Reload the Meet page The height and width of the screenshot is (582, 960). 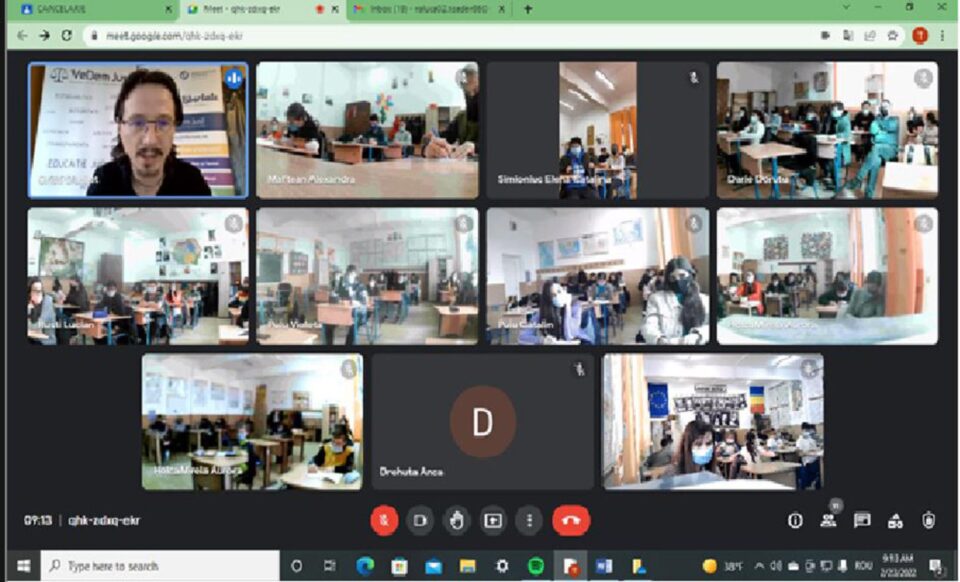point(66,35)
